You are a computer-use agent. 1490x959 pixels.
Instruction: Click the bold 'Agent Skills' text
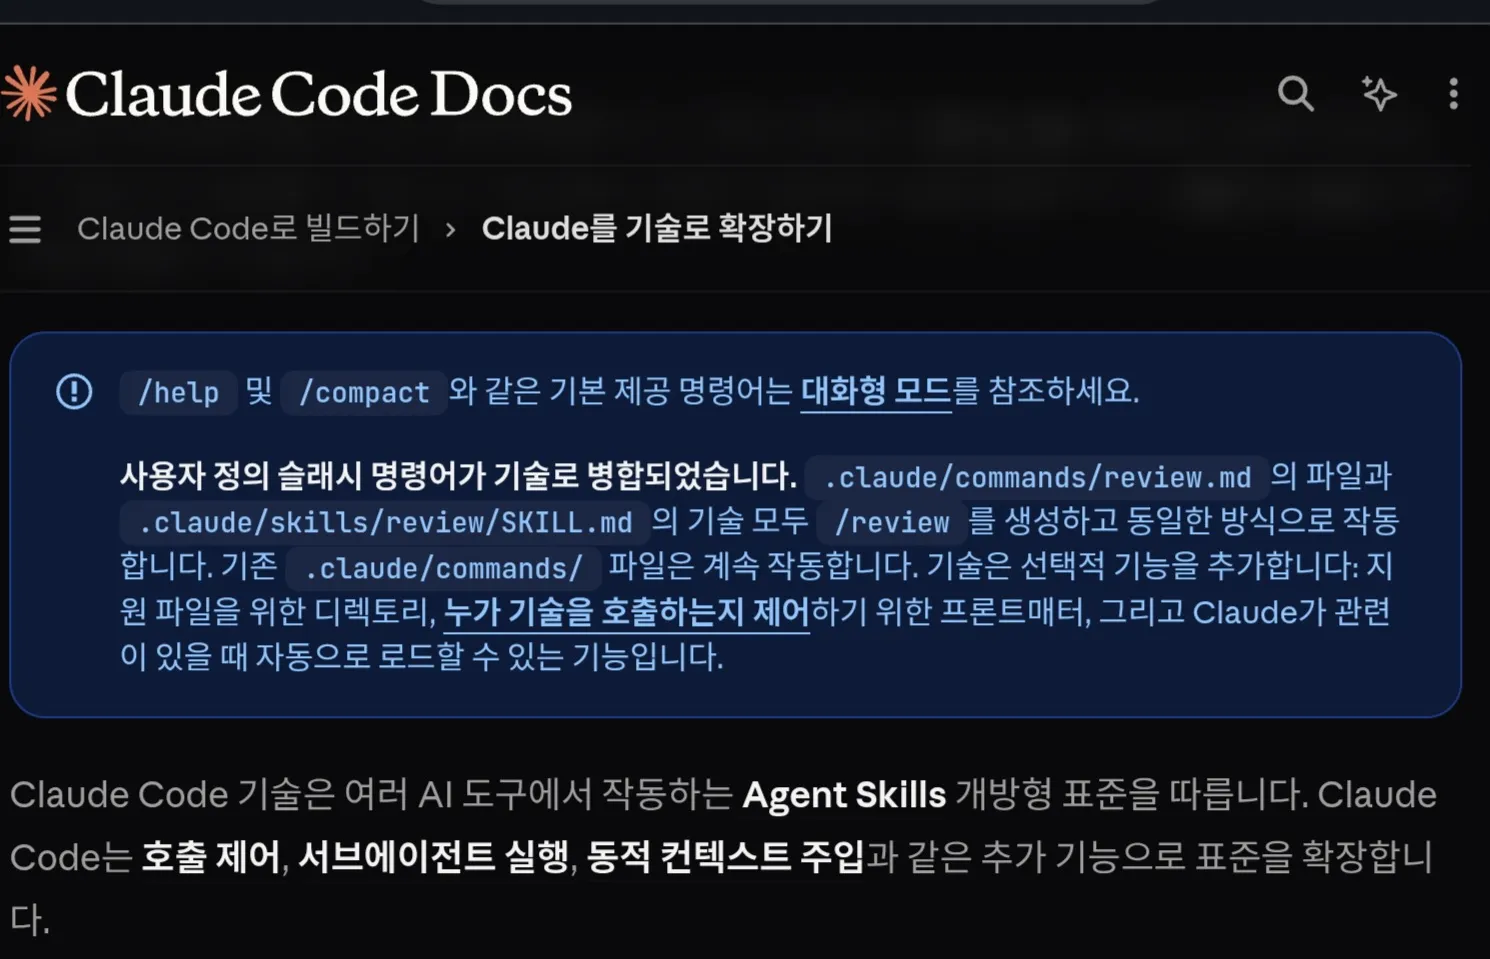(844, 795)
